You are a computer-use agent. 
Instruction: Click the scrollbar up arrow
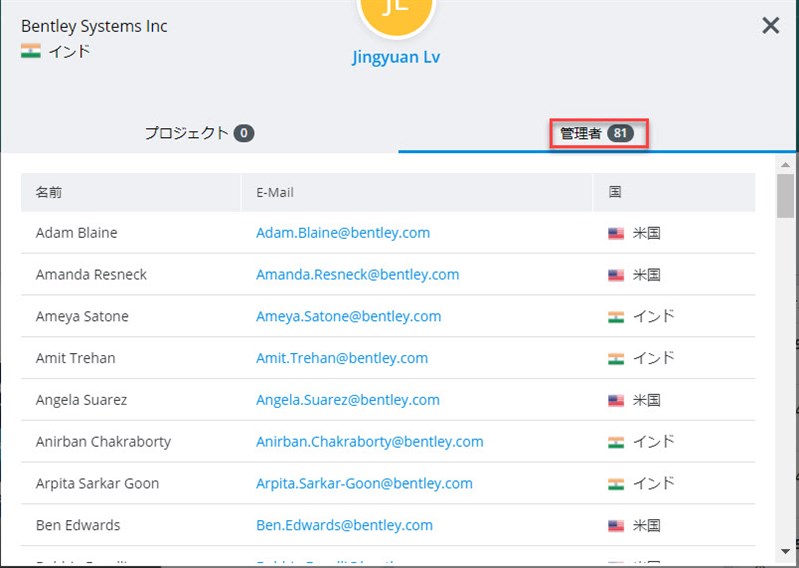(x=785, y=165)
